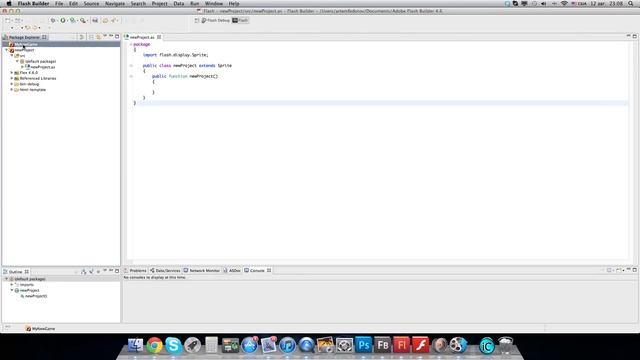640x360 pixels.
Task: Collapse the default package node
Action: [18, 61]
